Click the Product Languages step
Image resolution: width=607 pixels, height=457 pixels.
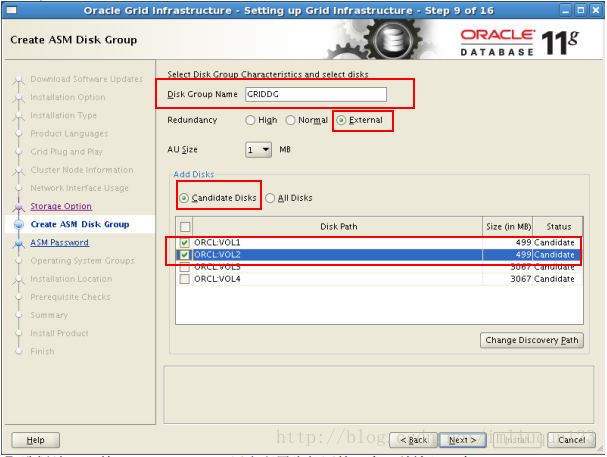click(69, 134)
